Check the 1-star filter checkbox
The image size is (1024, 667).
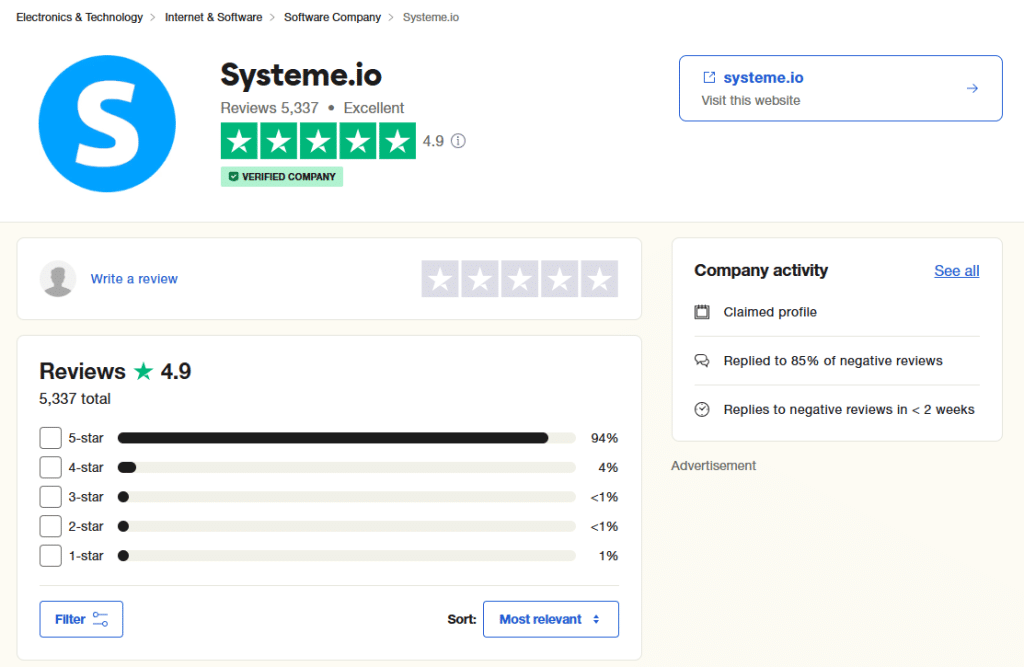(50, 555)
